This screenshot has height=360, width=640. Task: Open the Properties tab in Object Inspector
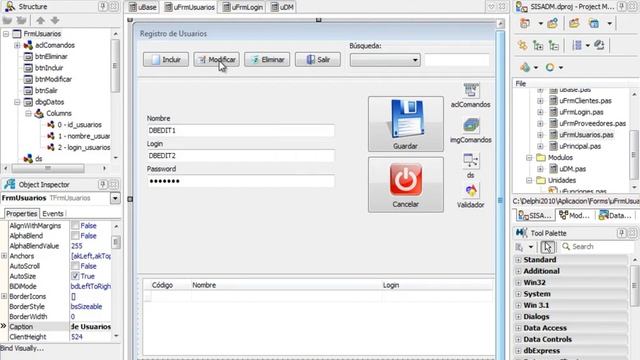click(x=21, y=213)
